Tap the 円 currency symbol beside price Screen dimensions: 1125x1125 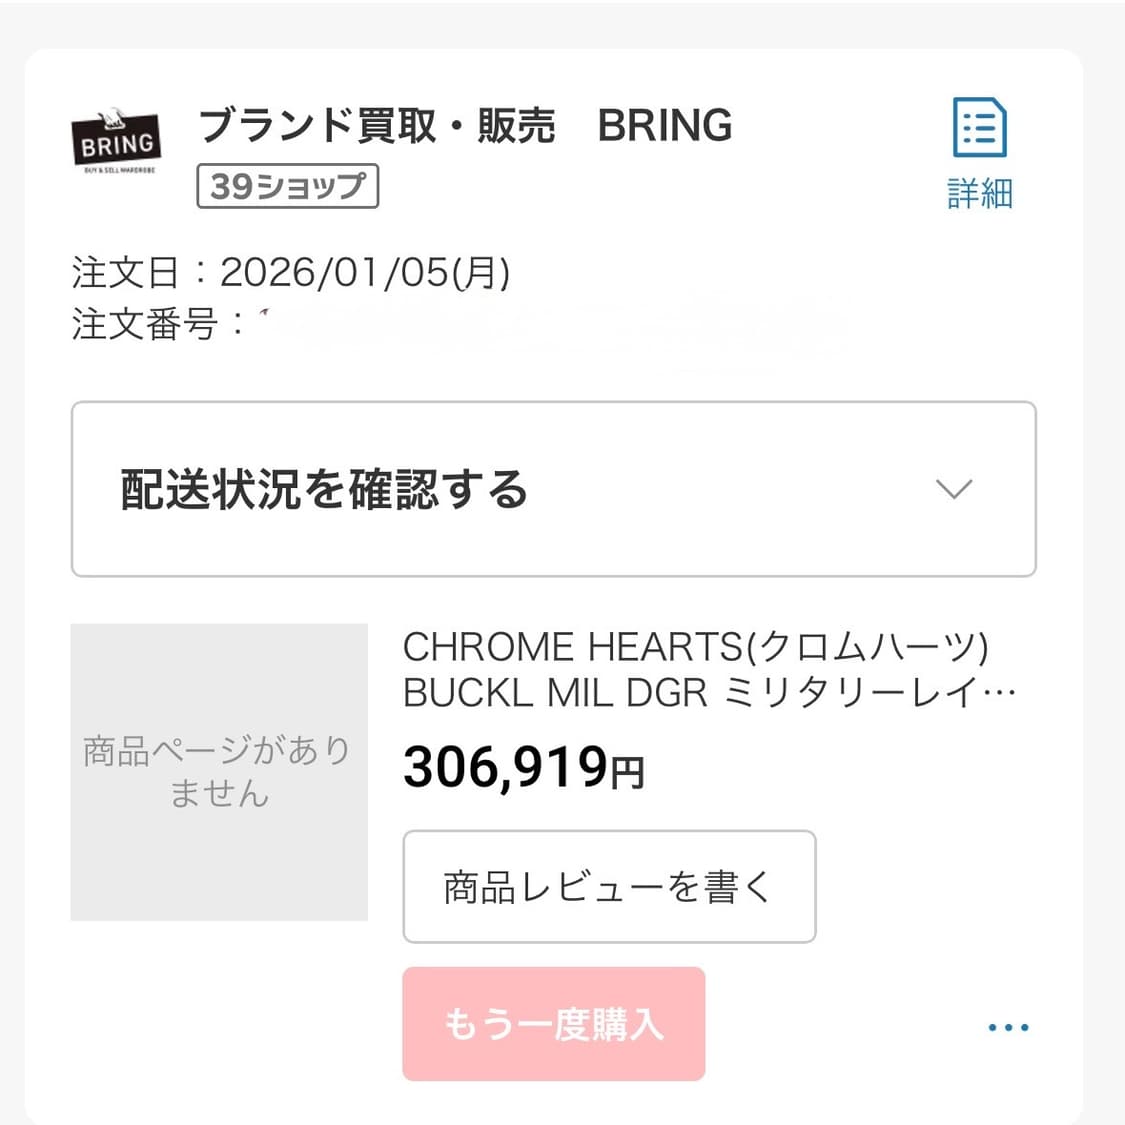pyautogui.click(x=628, y=772)
